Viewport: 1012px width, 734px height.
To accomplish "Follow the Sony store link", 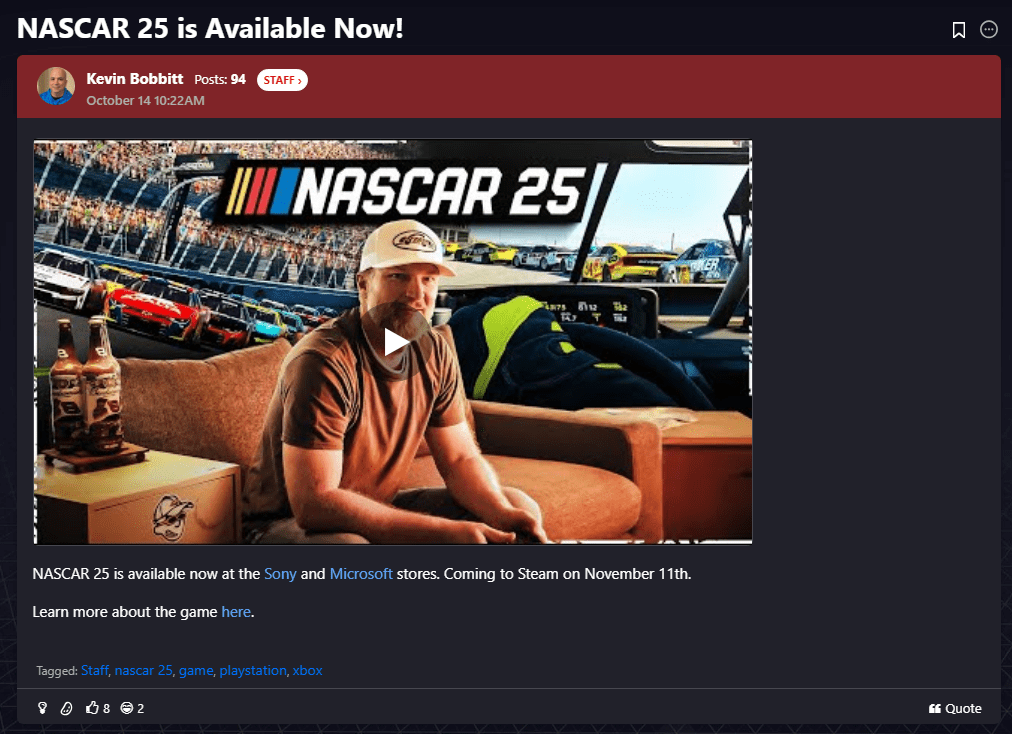I will pos(280,574).
